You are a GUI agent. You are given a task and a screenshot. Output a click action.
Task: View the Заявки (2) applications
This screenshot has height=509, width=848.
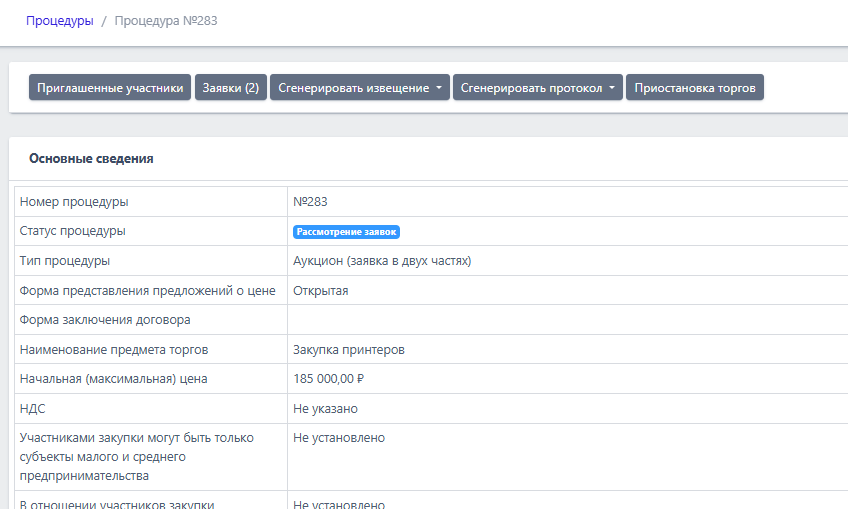pos(231,88)
